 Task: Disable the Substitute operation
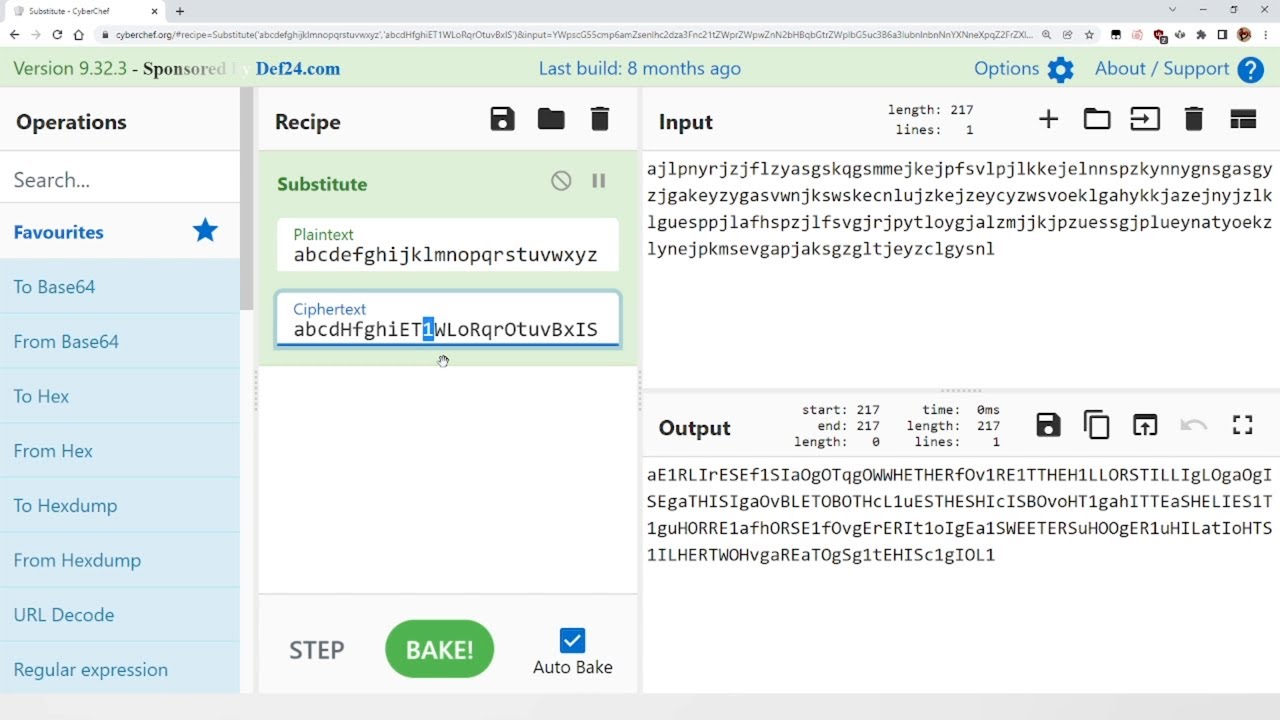[561, 181]
